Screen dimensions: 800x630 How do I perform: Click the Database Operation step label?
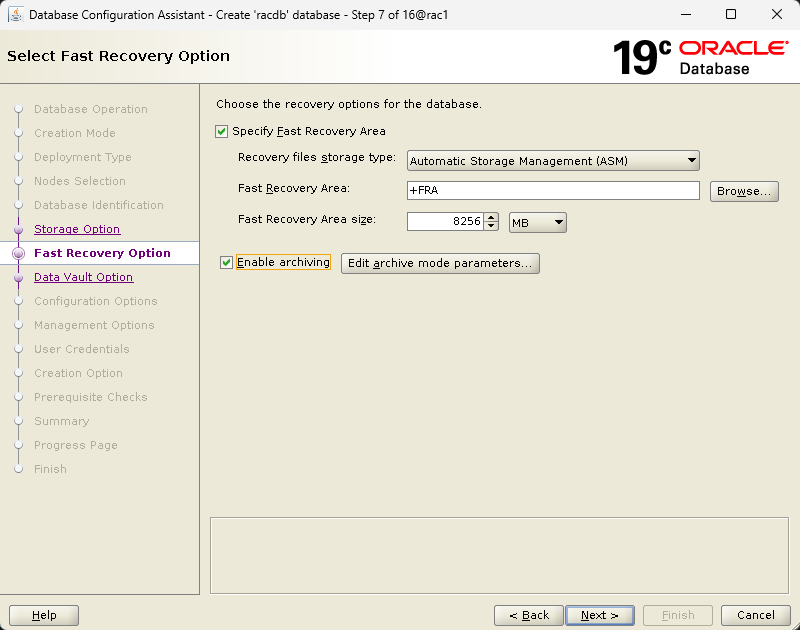coord(91,109)
